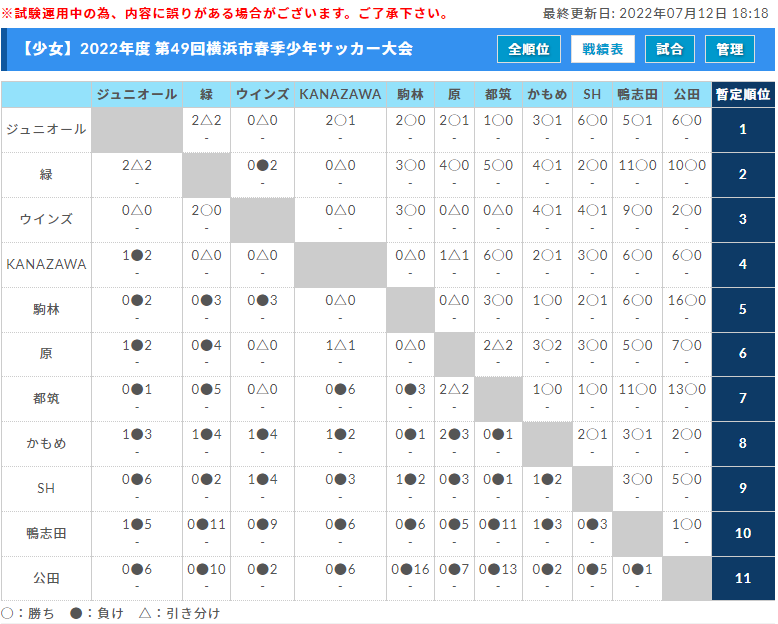Viewport: 778px width, 624px height.
Task: Click SH vs 公田 score 5○0
Action: 687,480
